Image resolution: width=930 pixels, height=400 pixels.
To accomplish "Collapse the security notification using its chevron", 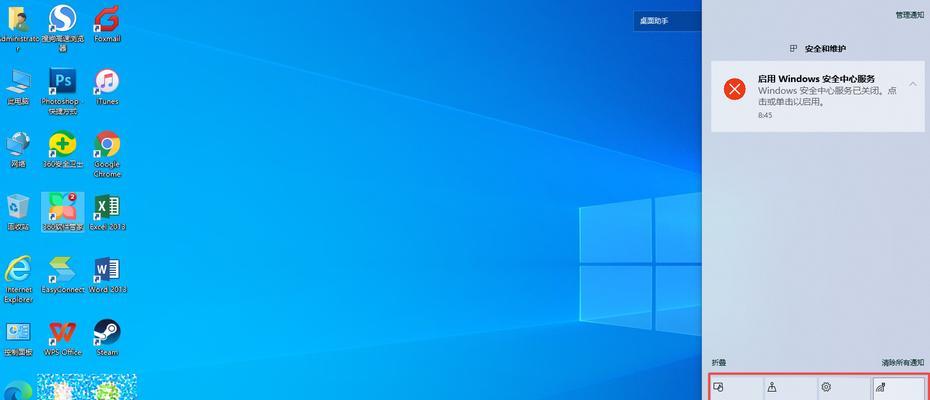I will click(912, 84).
